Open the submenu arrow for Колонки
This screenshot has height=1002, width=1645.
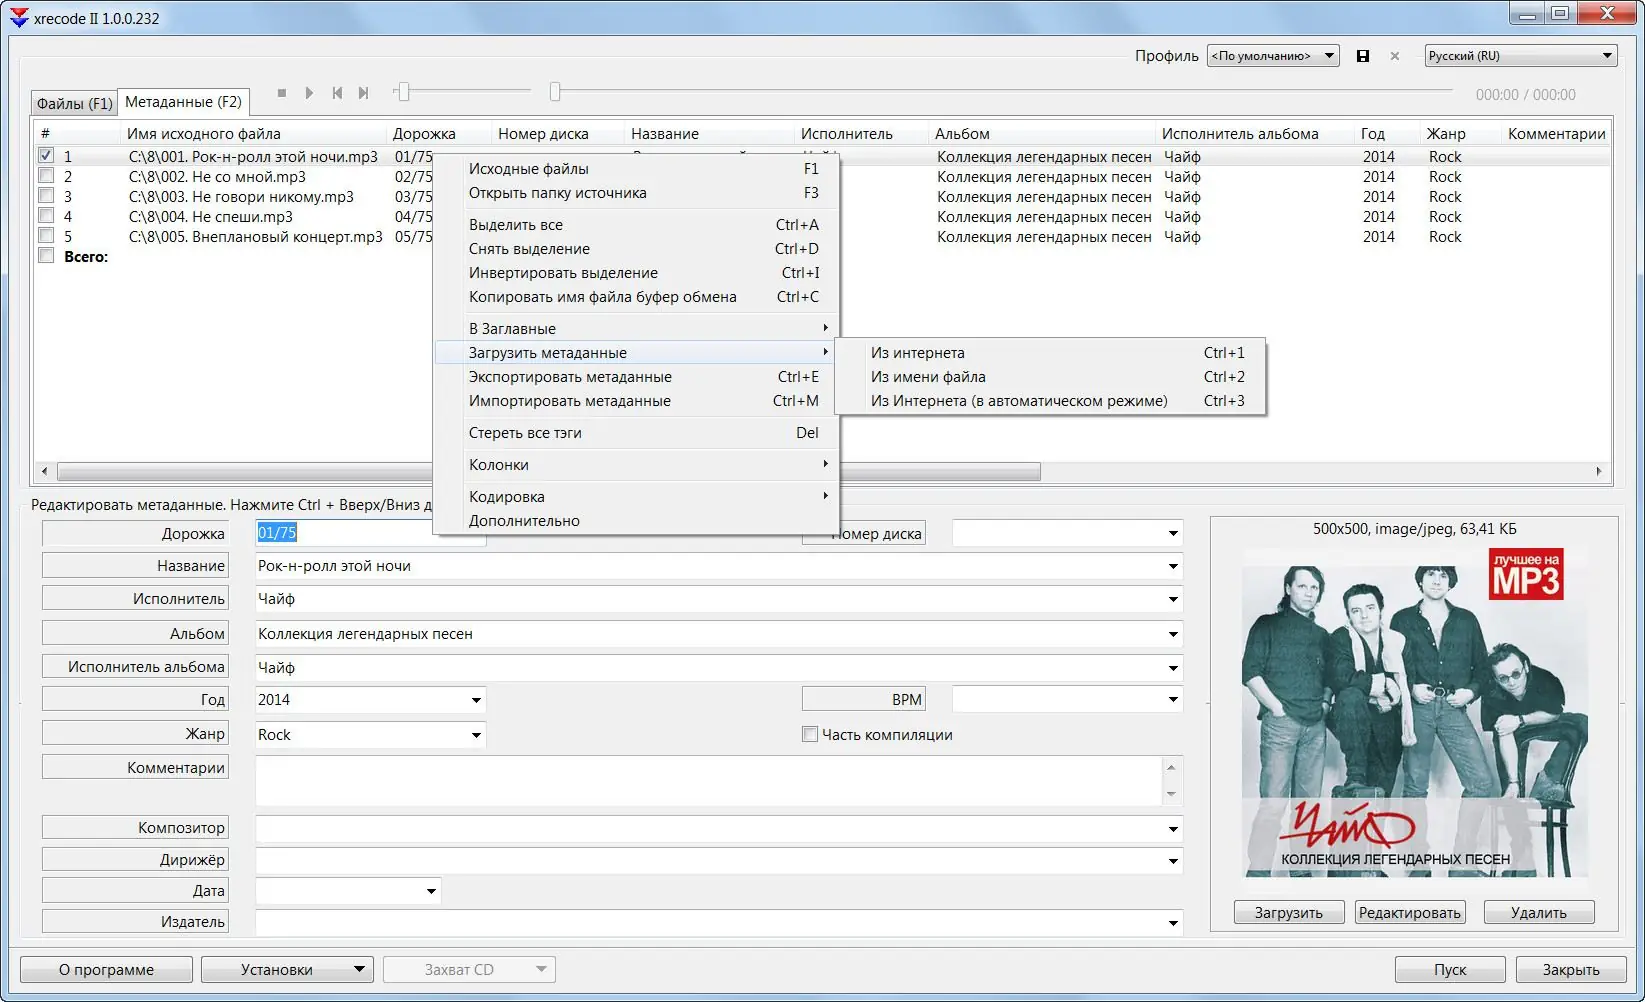point(825,464)
